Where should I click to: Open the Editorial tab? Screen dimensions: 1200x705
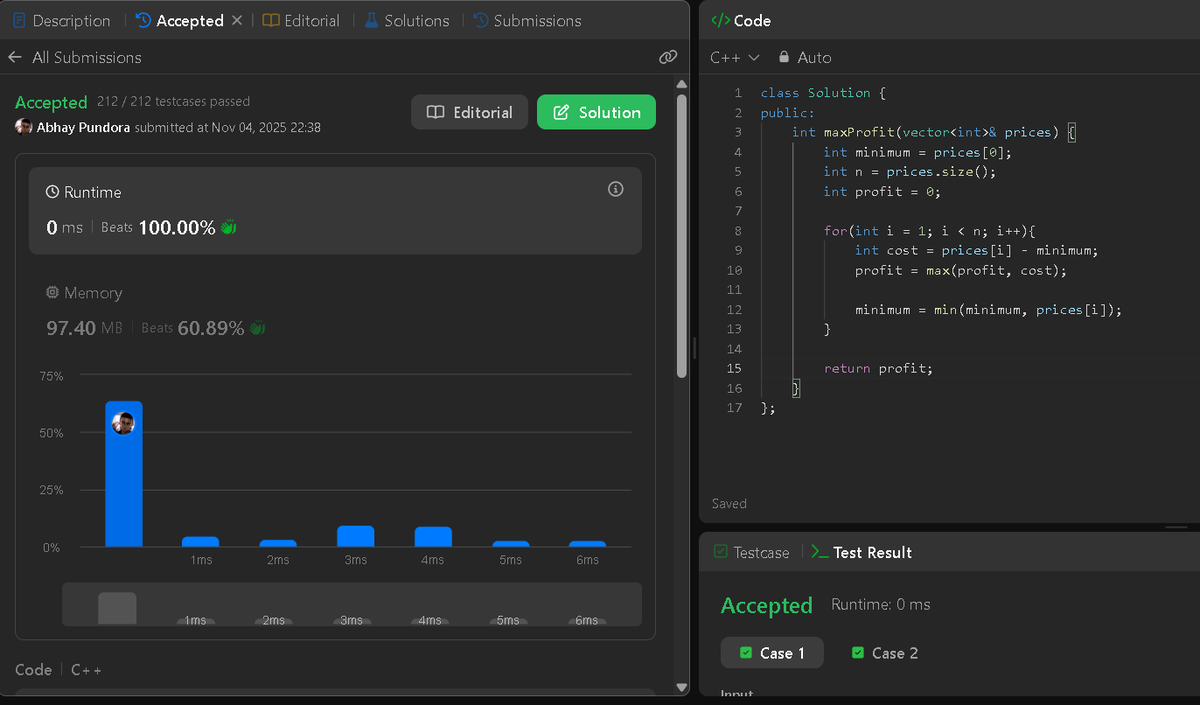[301, 20]
